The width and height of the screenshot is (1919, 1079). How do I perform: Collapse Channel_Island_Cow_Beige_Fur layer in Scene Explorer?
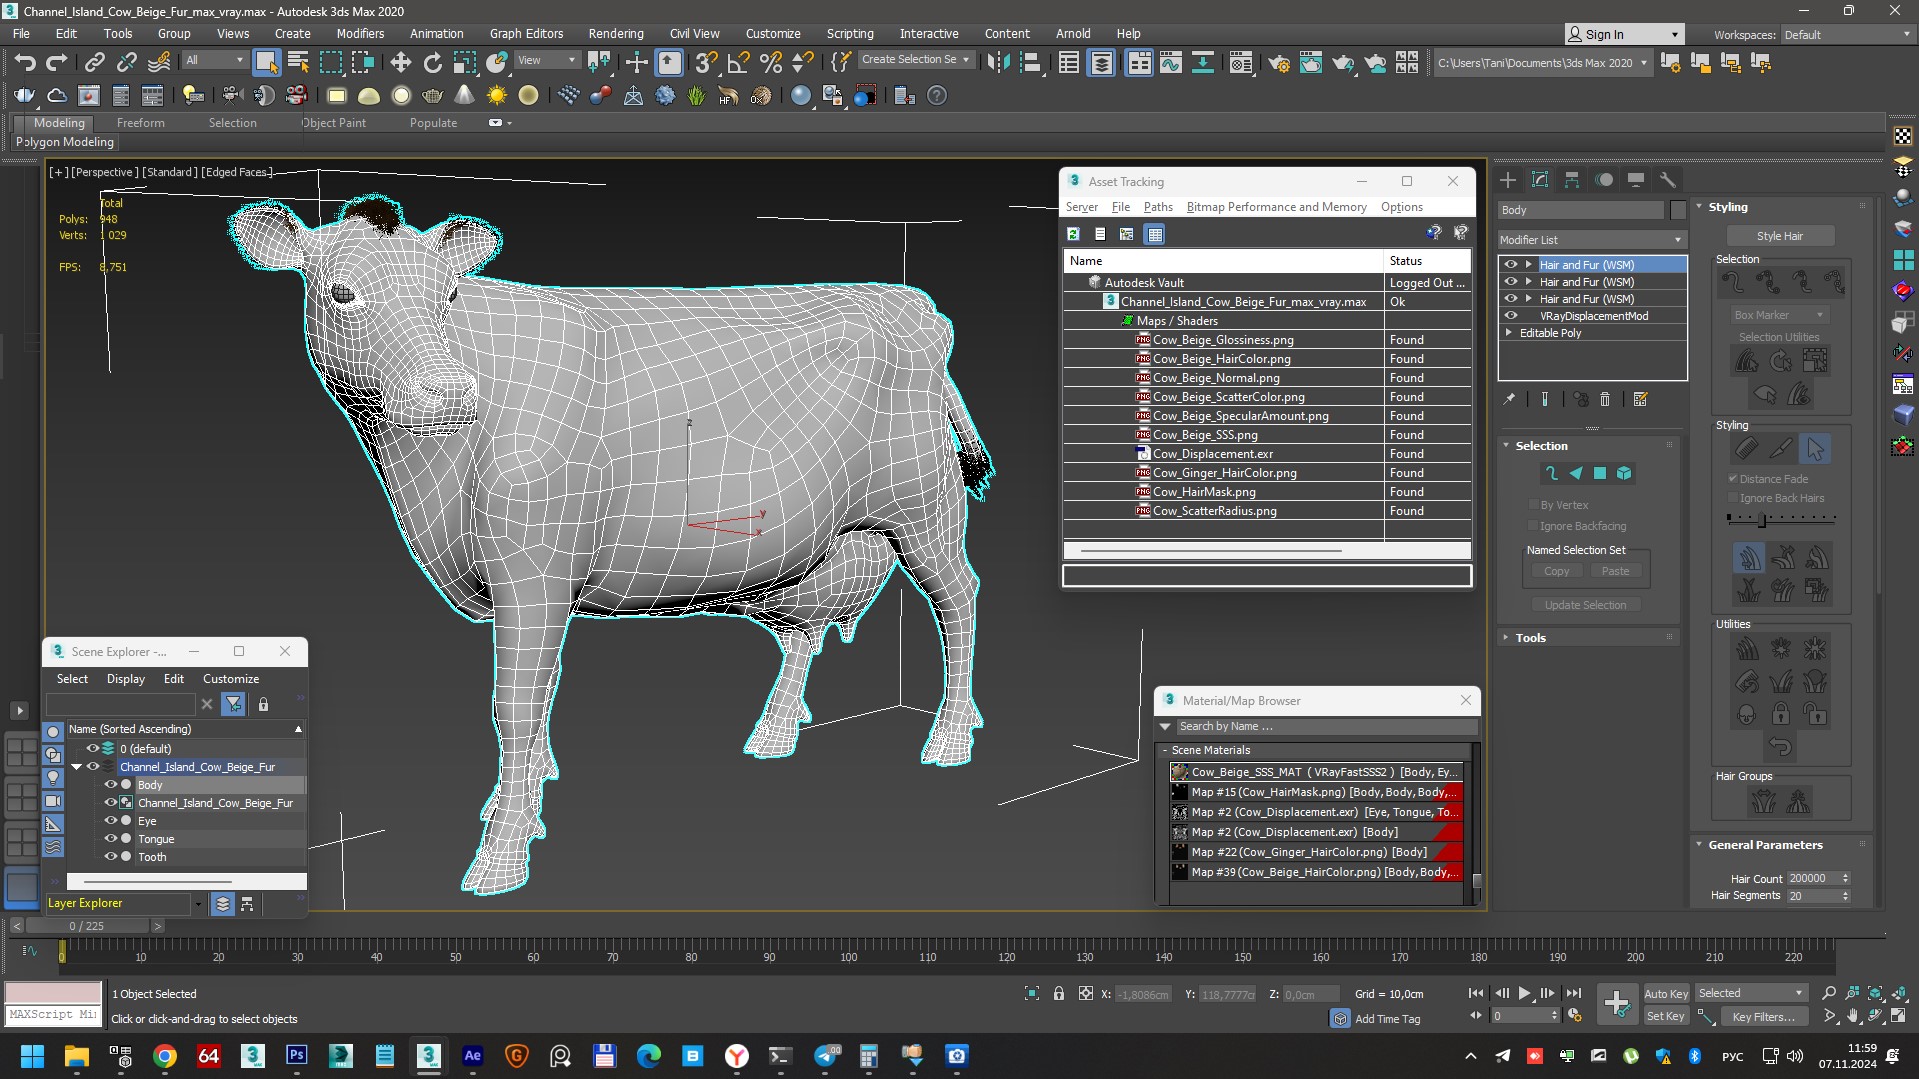[x=76, y=767]
